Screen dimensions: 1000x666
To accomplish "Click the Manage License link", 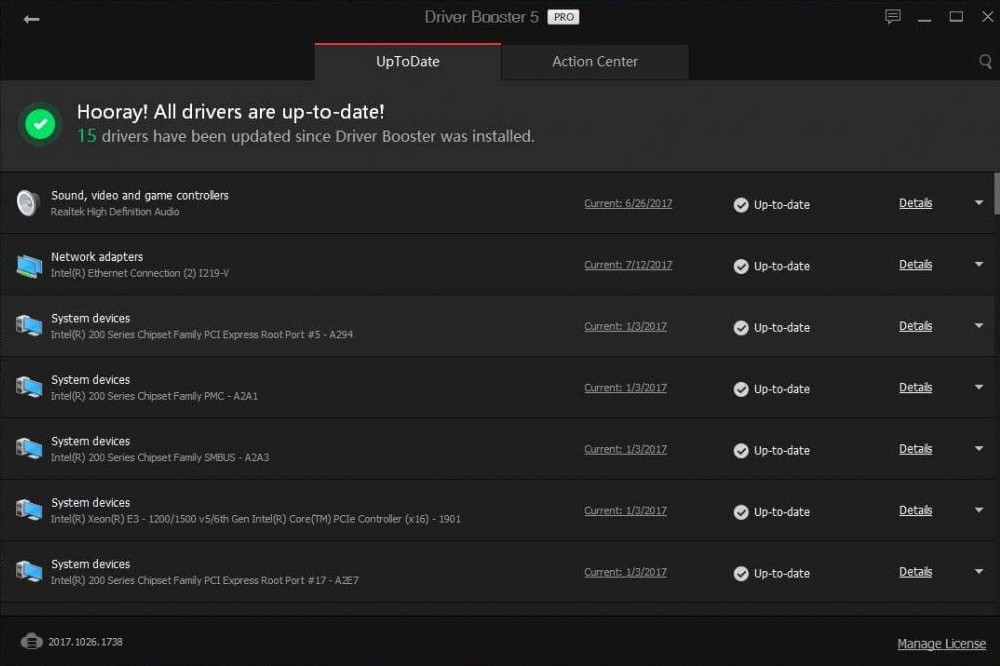I will [x=941, y=644].
